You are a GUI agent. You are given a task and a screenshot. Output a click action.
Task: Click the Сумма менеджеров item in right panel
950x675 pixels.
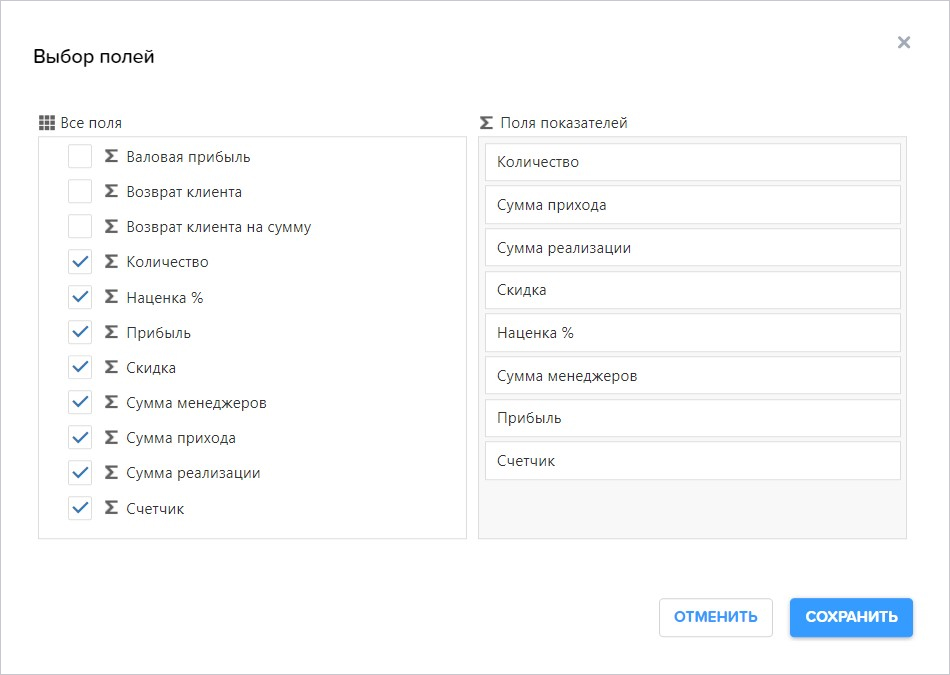pos(693,376)
